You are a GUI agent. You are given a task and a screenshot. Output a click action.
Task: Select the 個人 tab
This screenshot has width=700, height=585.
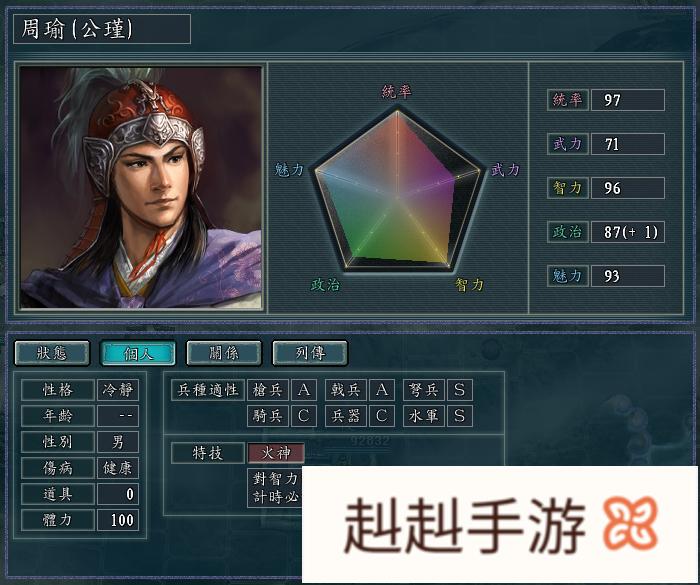138,353
